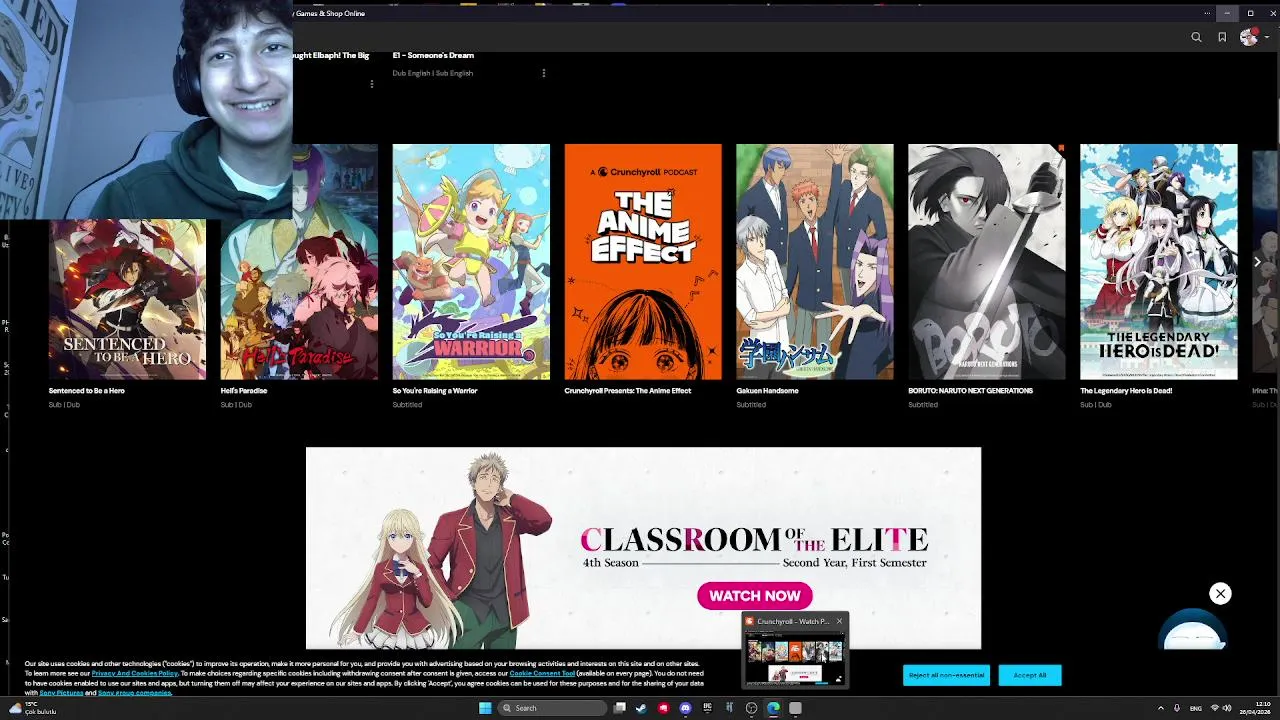Open the 'Privacy And Cookies Policy' link
The width and height of the screenshot is (1280, 720).
tap(134, 674)
